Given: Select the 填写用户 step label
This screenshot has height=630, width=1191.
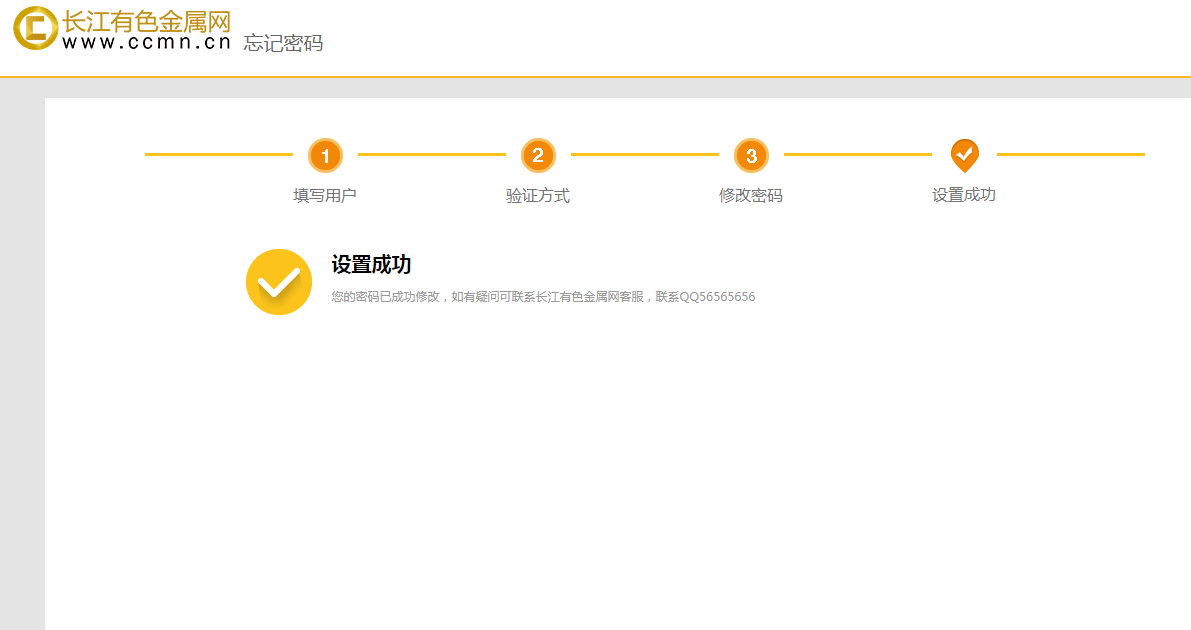Looking at the screenshot, I should pos(325,195).
